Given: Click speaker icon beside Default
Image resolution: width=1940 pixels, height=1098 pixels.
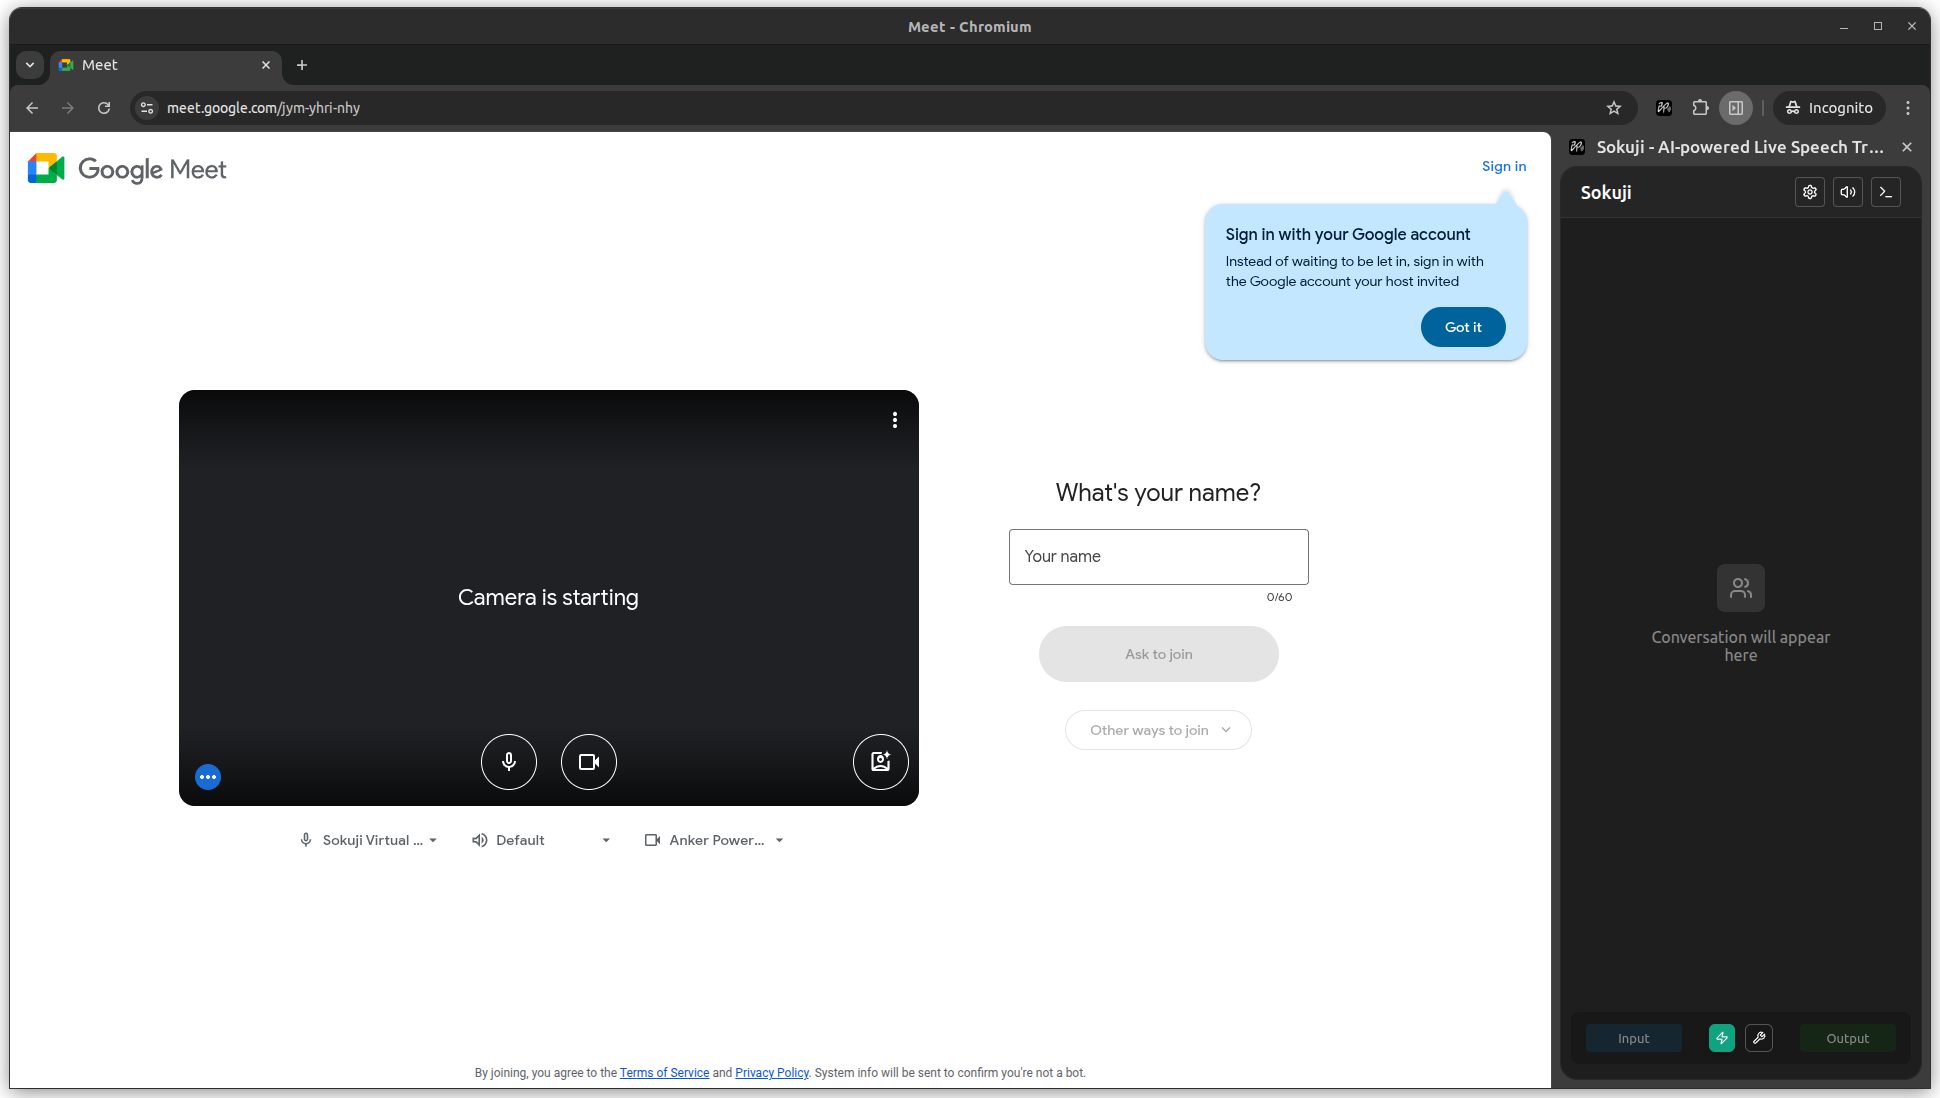Looking at the screenshot, I should coord(480,840).
